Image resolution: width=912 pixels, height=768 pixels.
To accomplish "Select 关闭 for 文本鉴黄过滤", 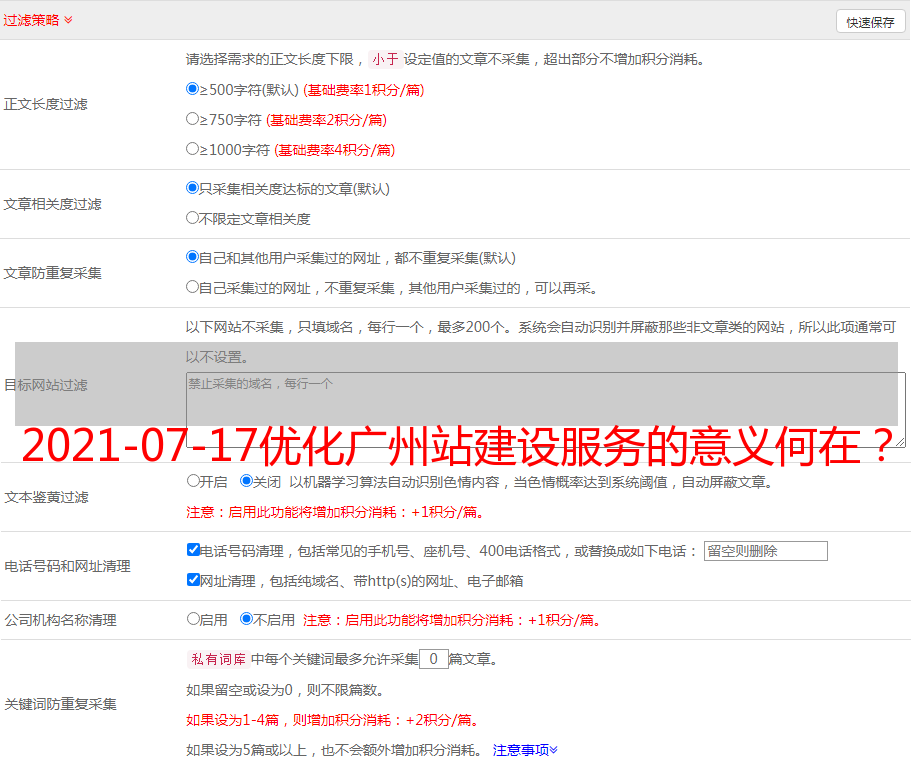I will coord(246,481).
